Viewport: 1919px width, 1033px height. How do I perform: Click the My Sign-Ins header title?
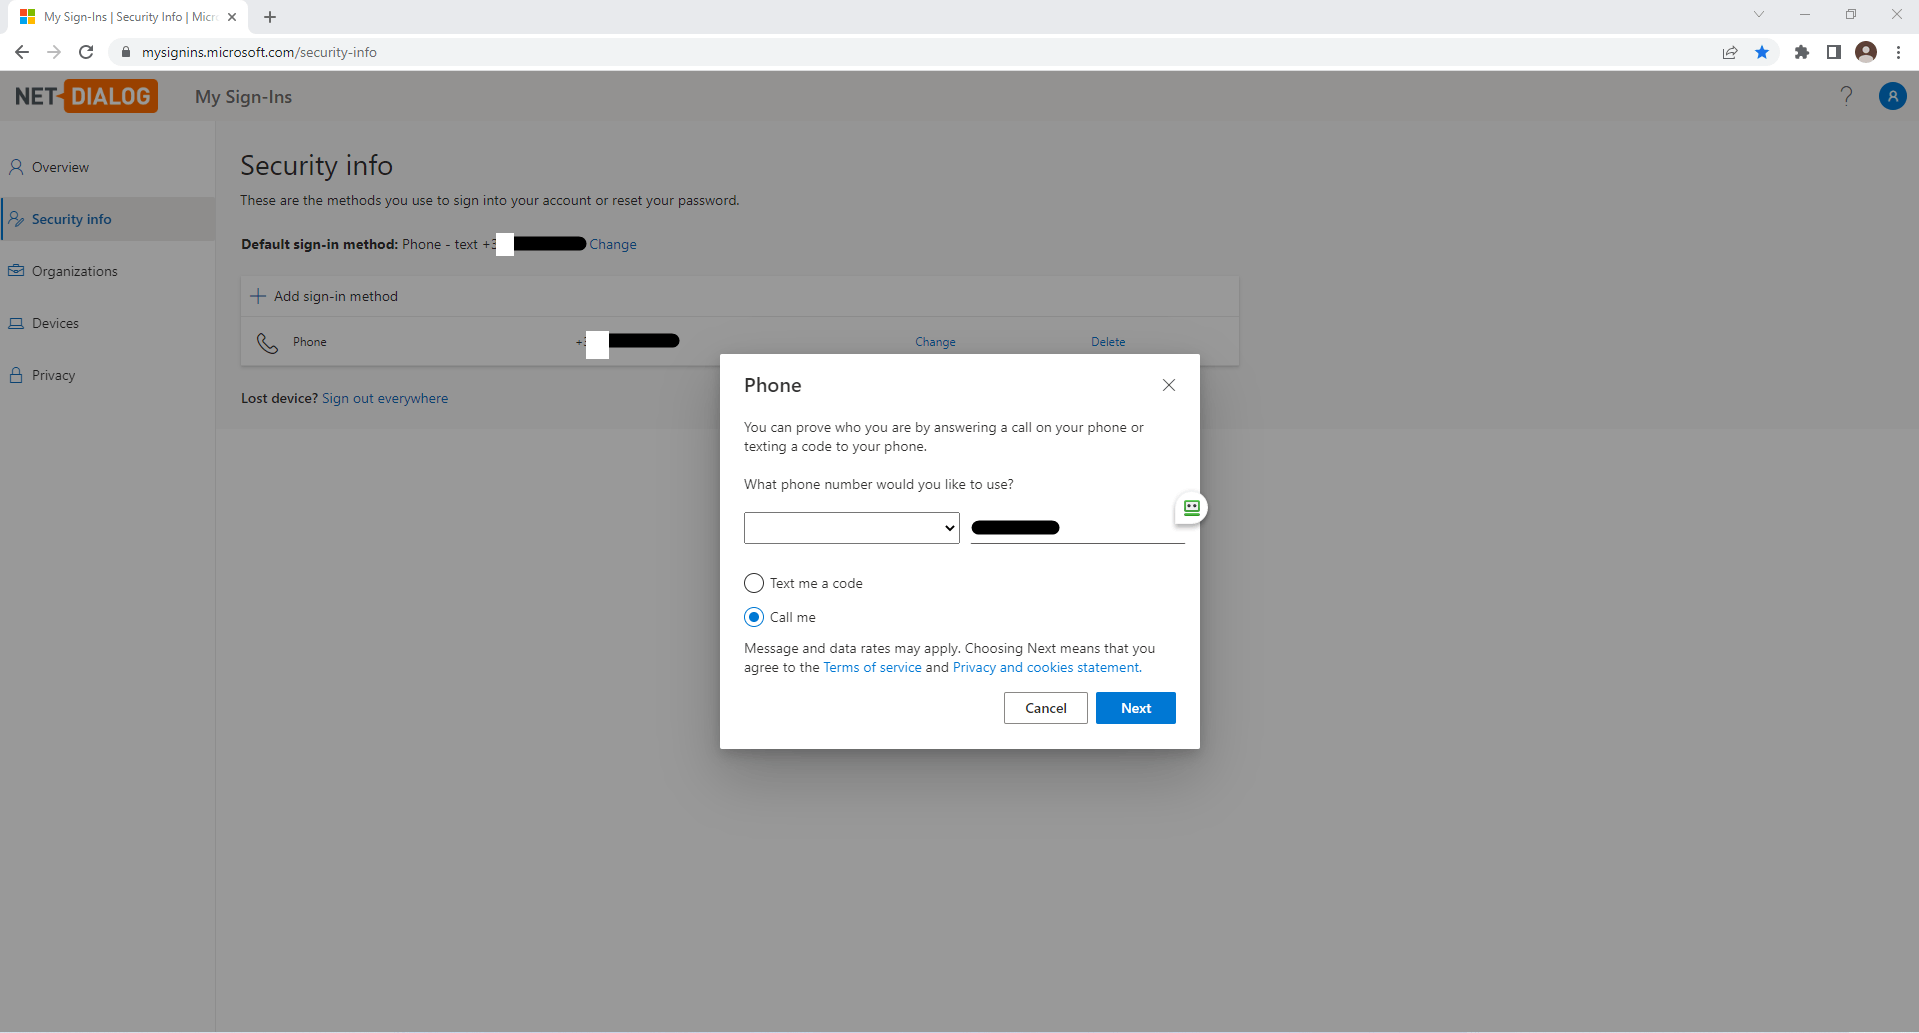[x=243, y=97]
